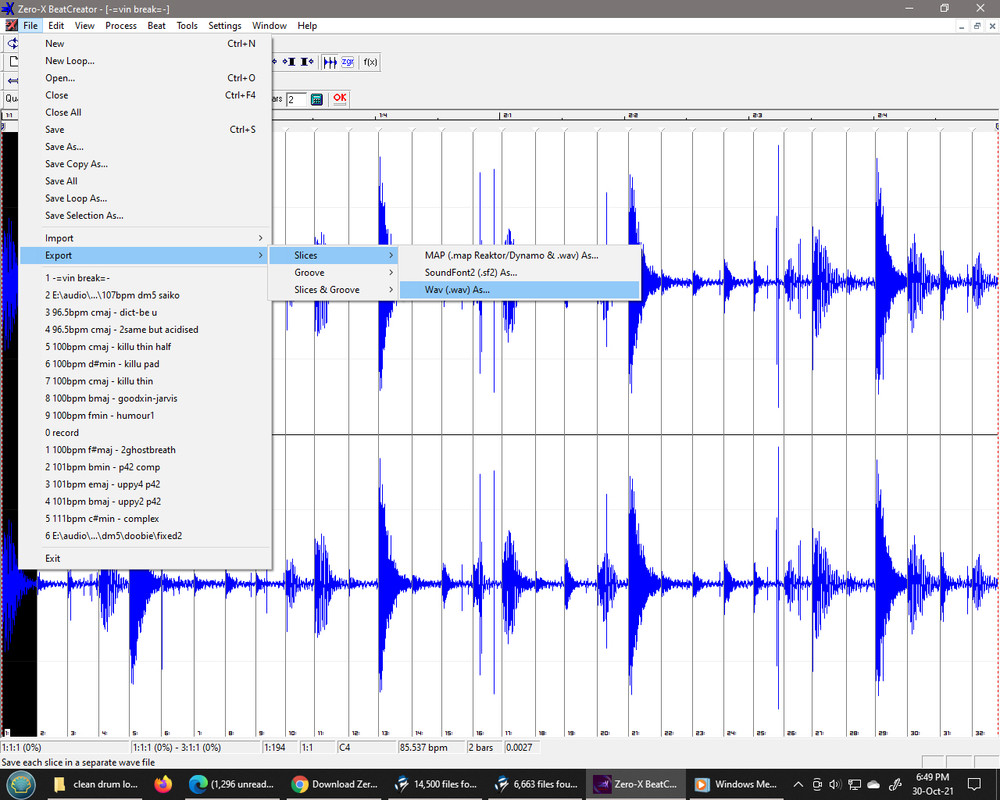Screen dimensions: 1000x800
Task: Click the OneDrive cloud tray icon
Action: [874, 784]
